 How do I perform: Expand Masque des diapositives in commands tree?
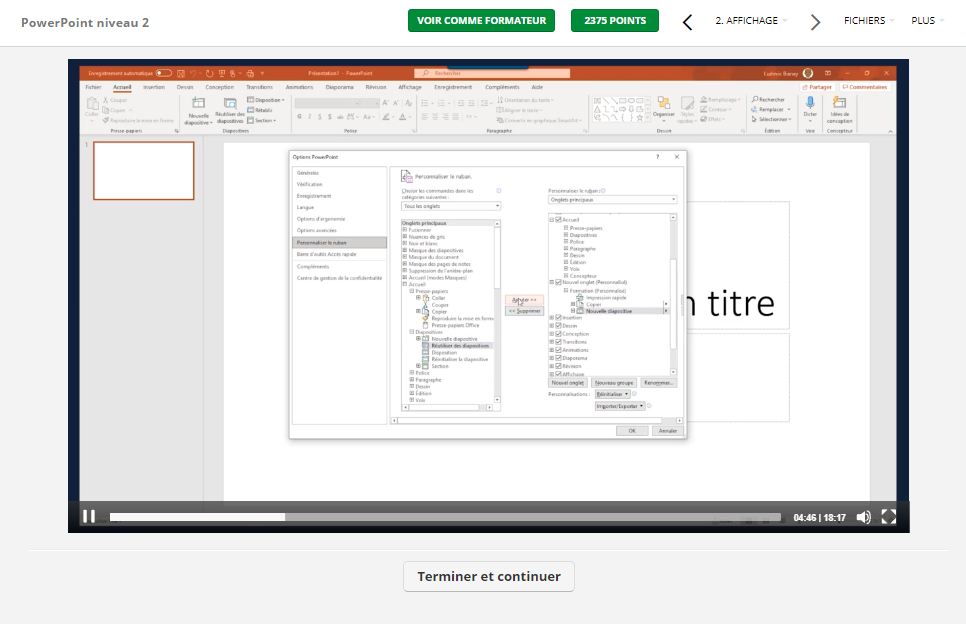pos(405,251)
